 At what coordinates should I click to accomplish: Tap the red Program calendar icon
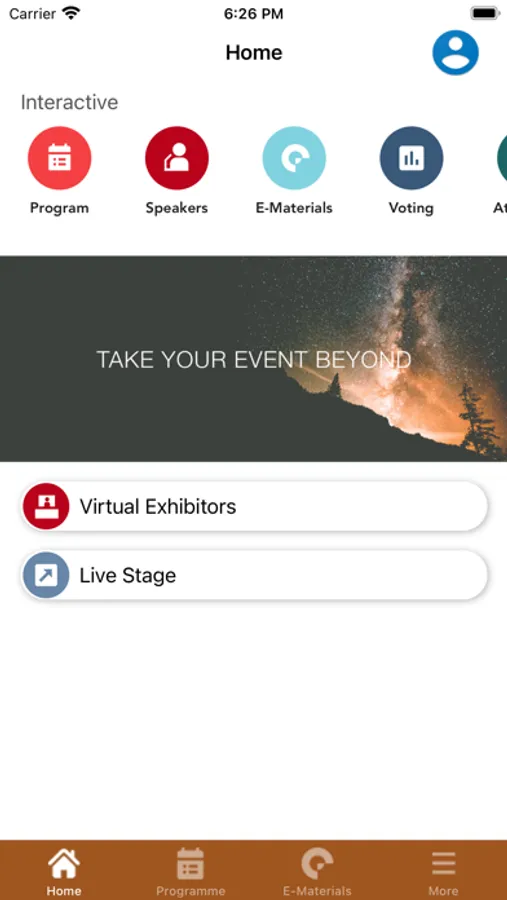(60, 158)
